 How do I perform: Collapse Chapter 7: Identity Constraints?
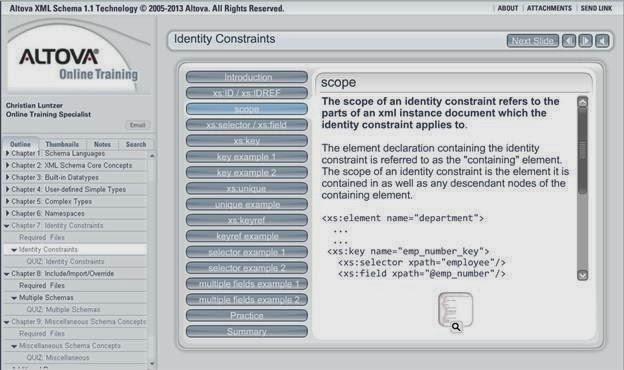[x=7, y=226]
